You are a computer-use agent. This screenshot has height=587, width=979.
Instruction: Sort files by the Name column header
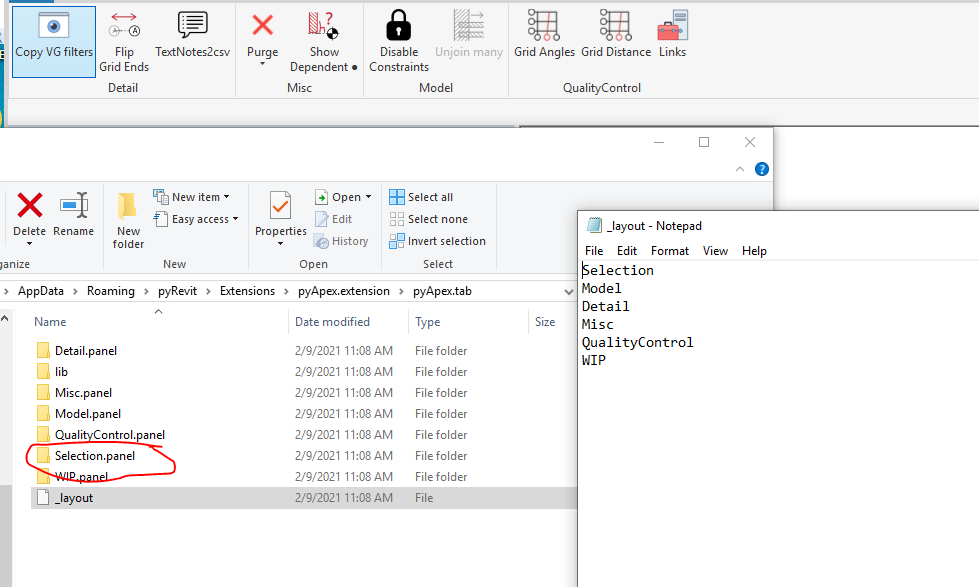click(x=50, y=321)
